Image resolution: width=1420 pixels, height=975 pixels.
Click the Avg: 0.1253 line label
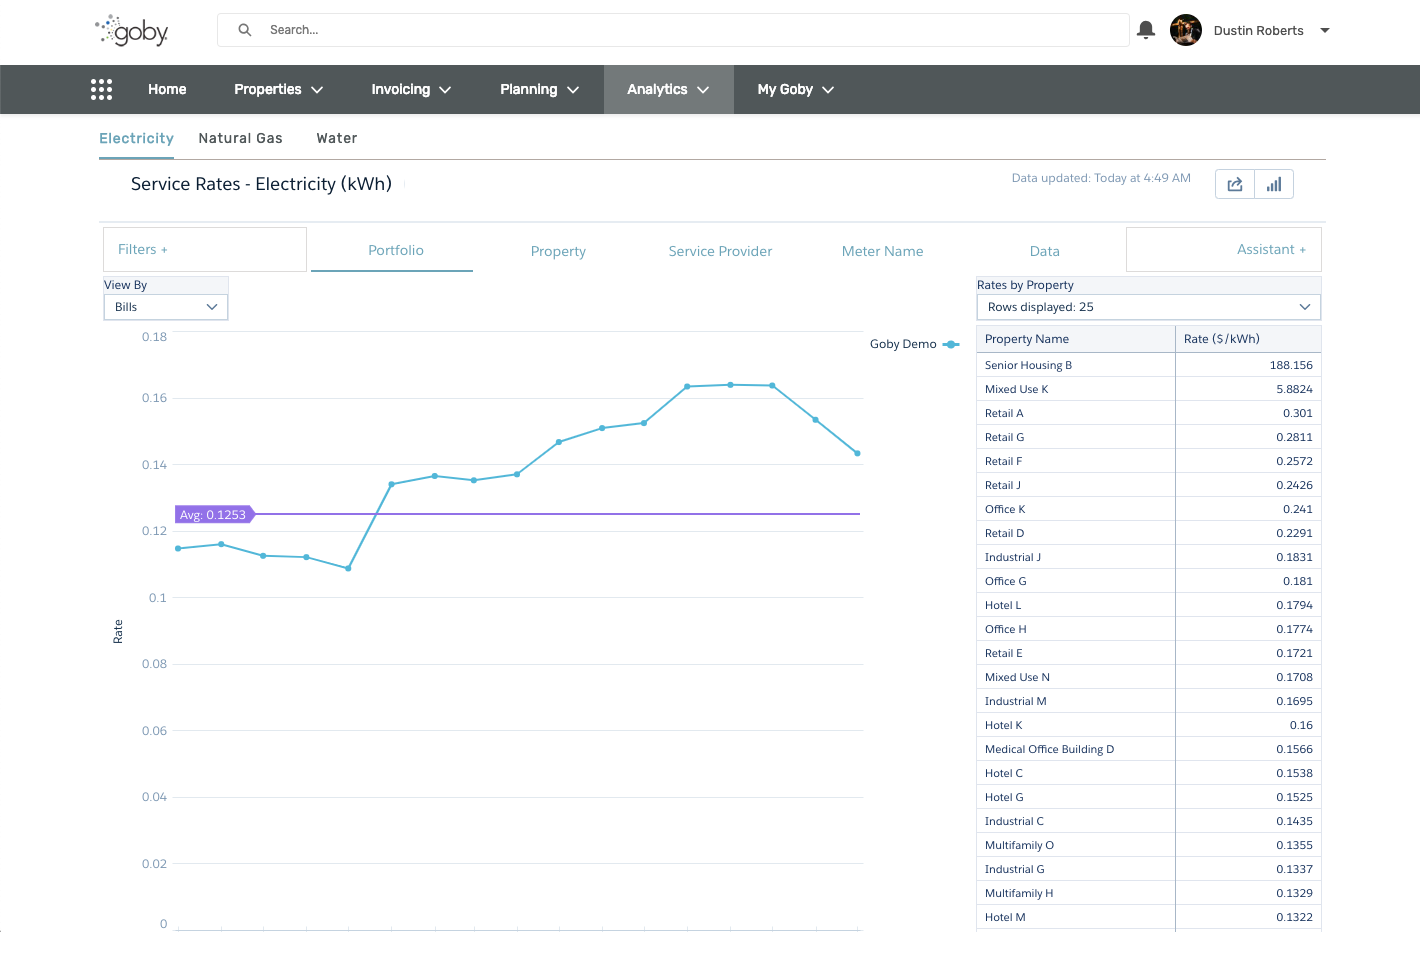213,515
